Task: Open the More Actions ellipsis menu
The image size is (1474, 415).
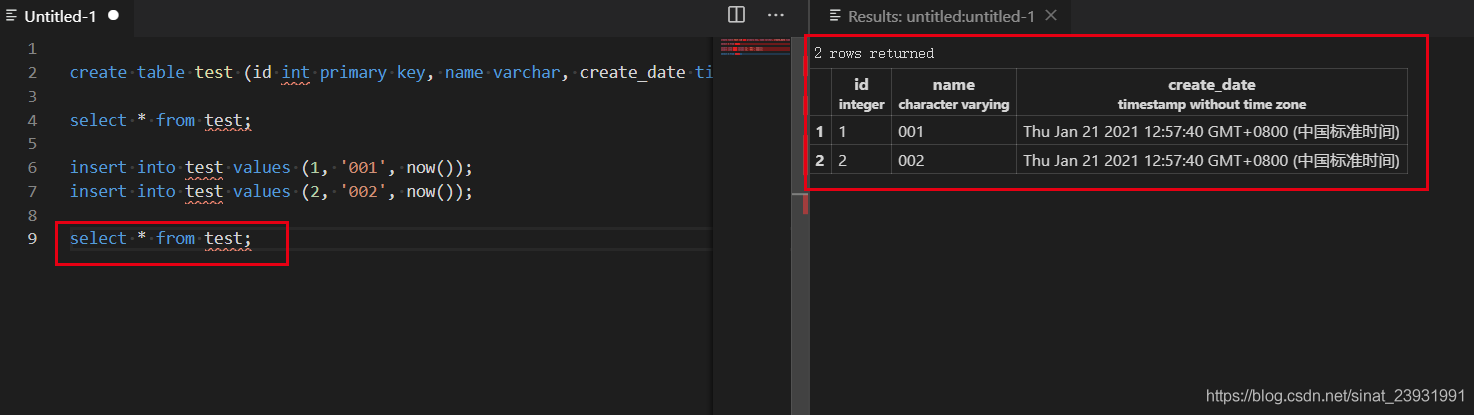Action: [x=776, y=15]
